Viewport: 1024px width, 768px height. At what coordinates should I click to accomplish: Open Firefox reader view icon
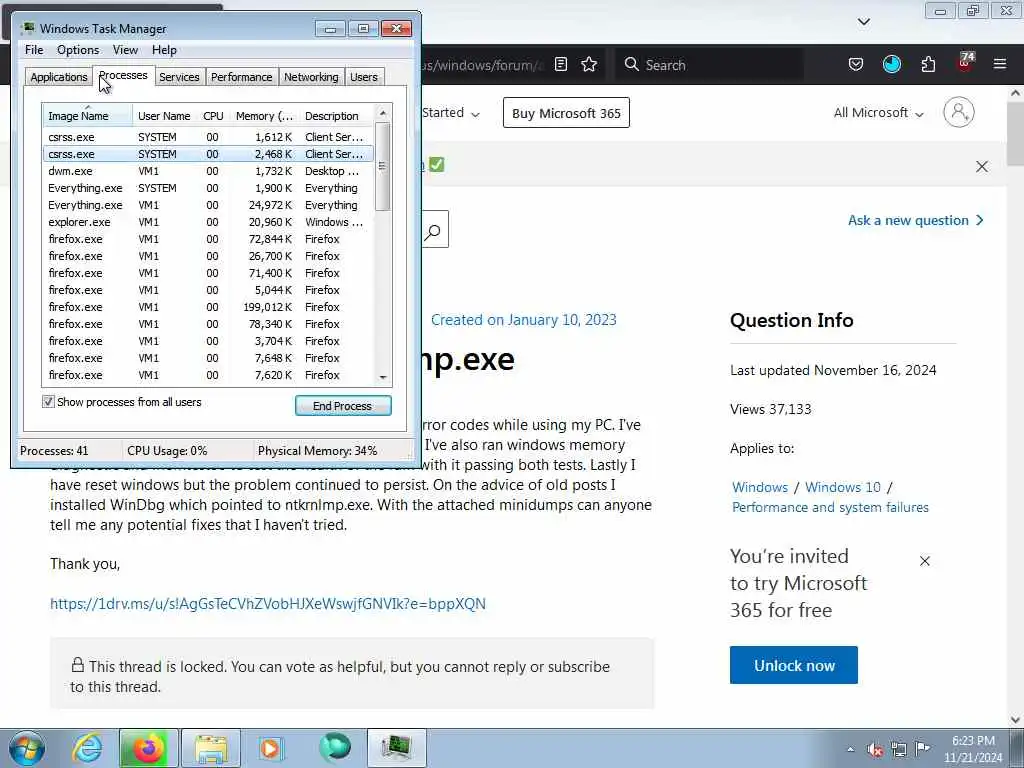(560, 64)
